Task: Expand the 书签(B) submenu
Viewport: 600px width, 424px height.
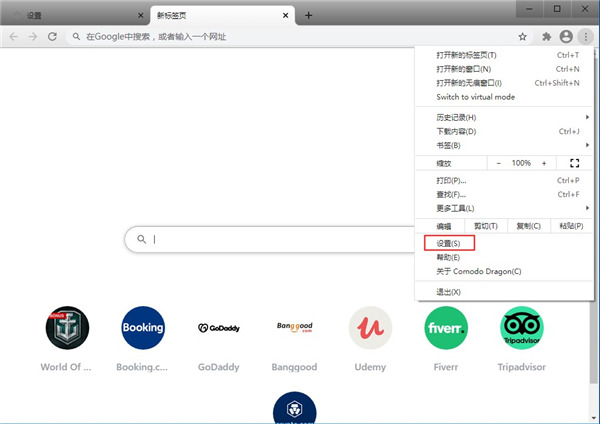Action: pos(500,145)
